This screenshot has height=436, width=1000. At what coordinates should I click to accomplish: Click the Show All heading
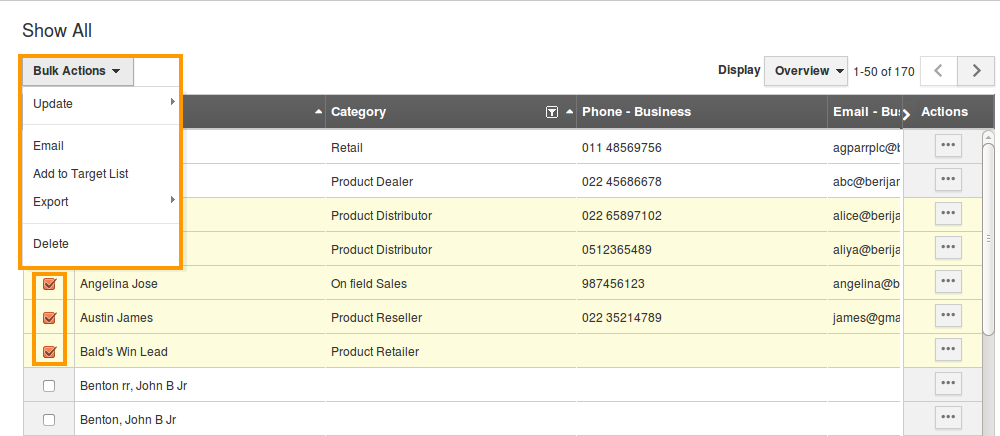click(x=57, y=31)
